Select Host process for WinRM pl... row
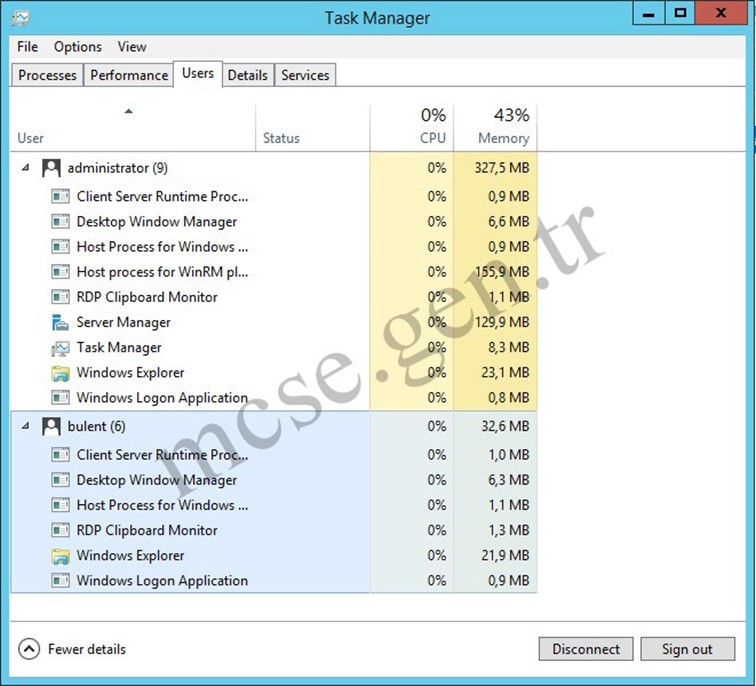 tap(273, 272)
